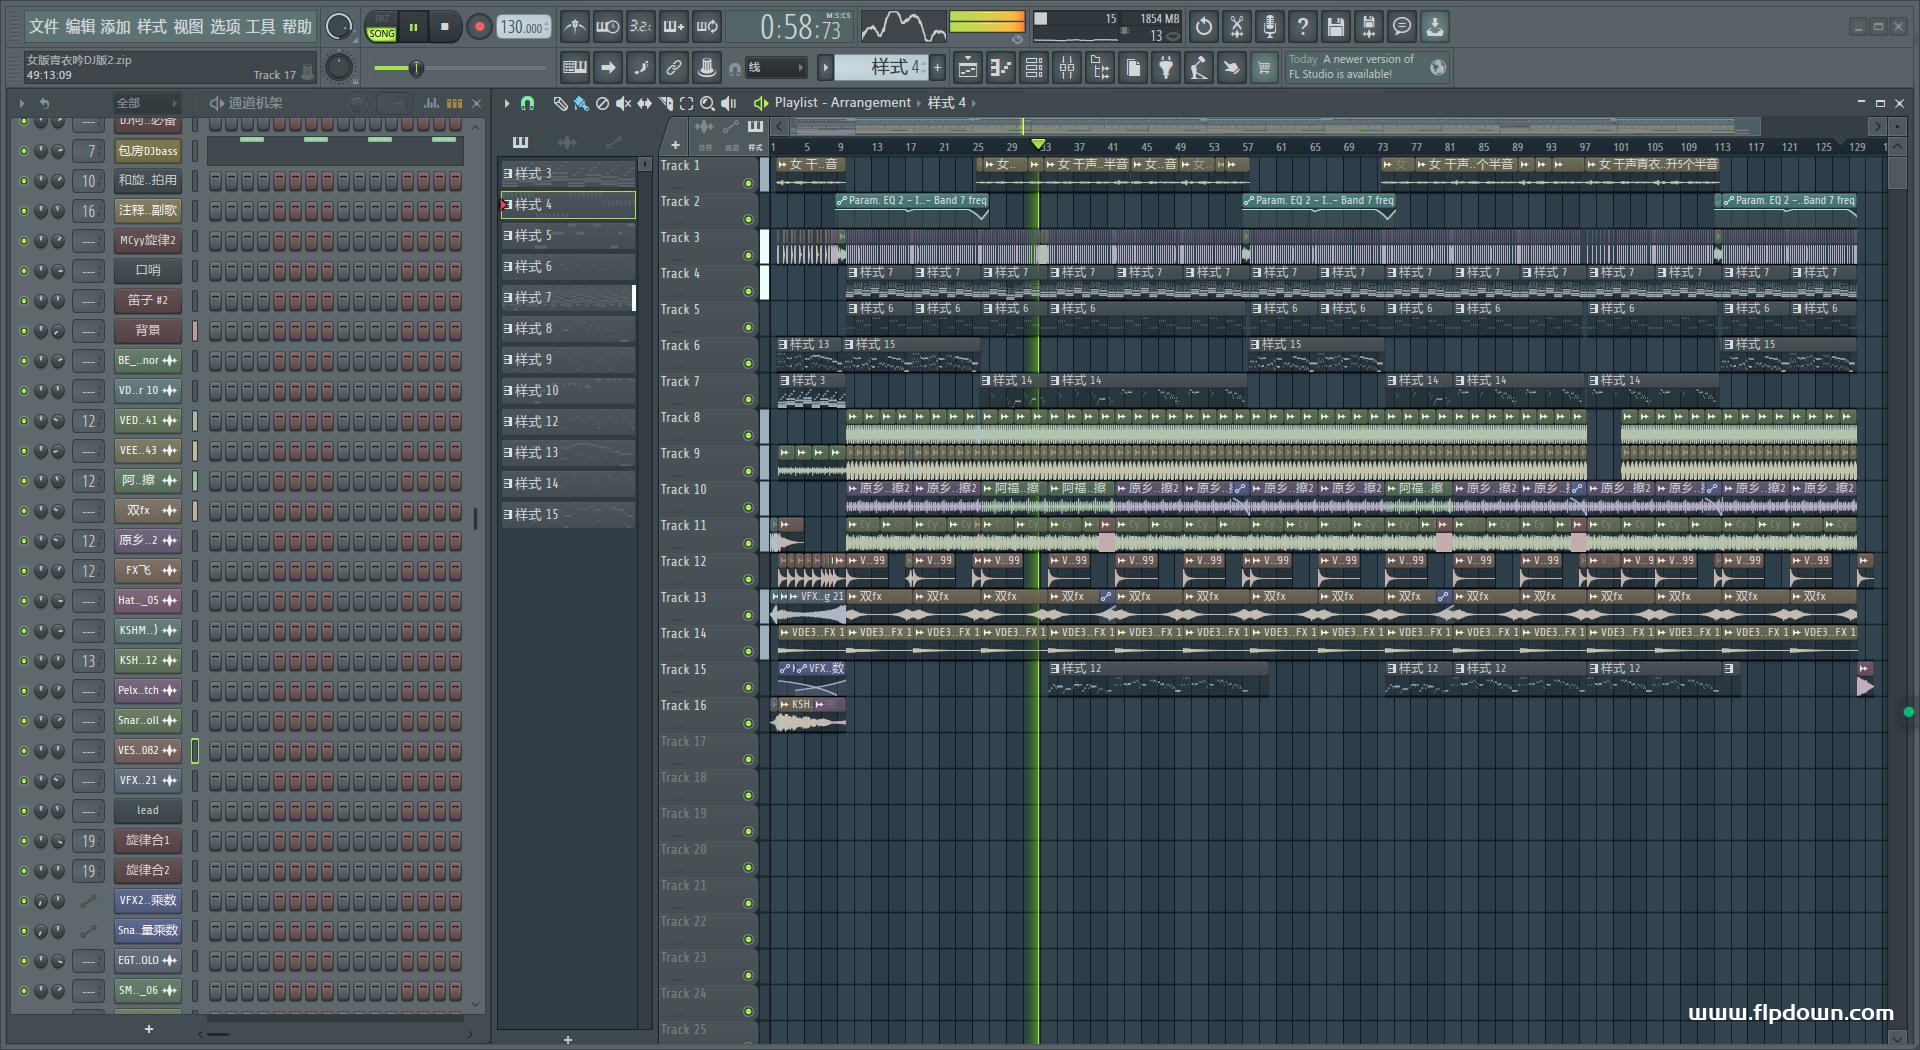The image size is (1920, 1050).
Task: Mute playlist Track 12 green dot
Action: (x=748, y=580)
